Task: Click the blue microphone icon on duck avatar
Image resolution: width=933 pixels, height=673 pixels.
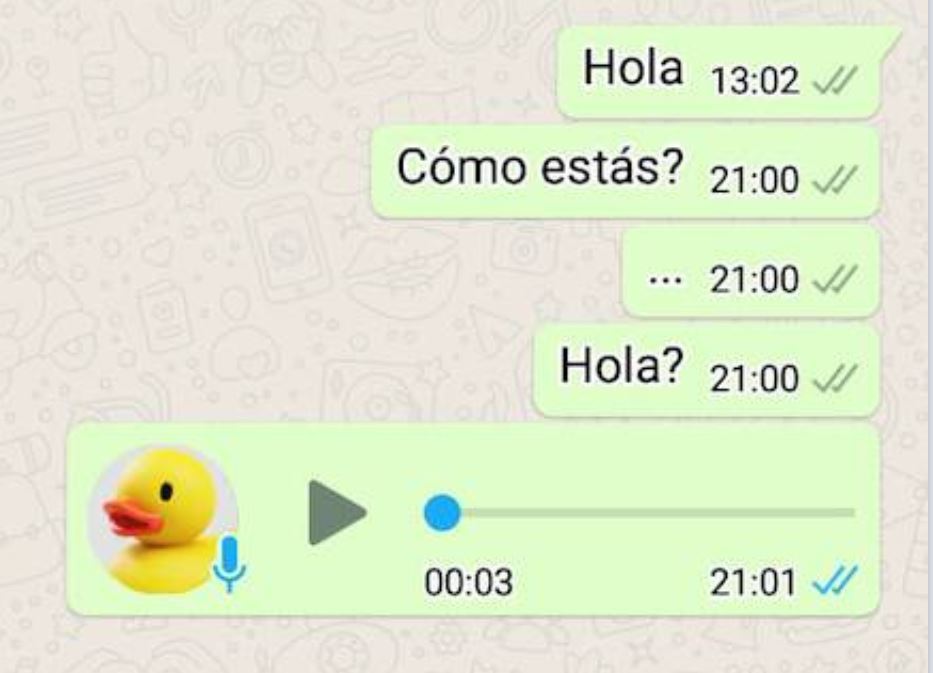Action: (230, 563)
